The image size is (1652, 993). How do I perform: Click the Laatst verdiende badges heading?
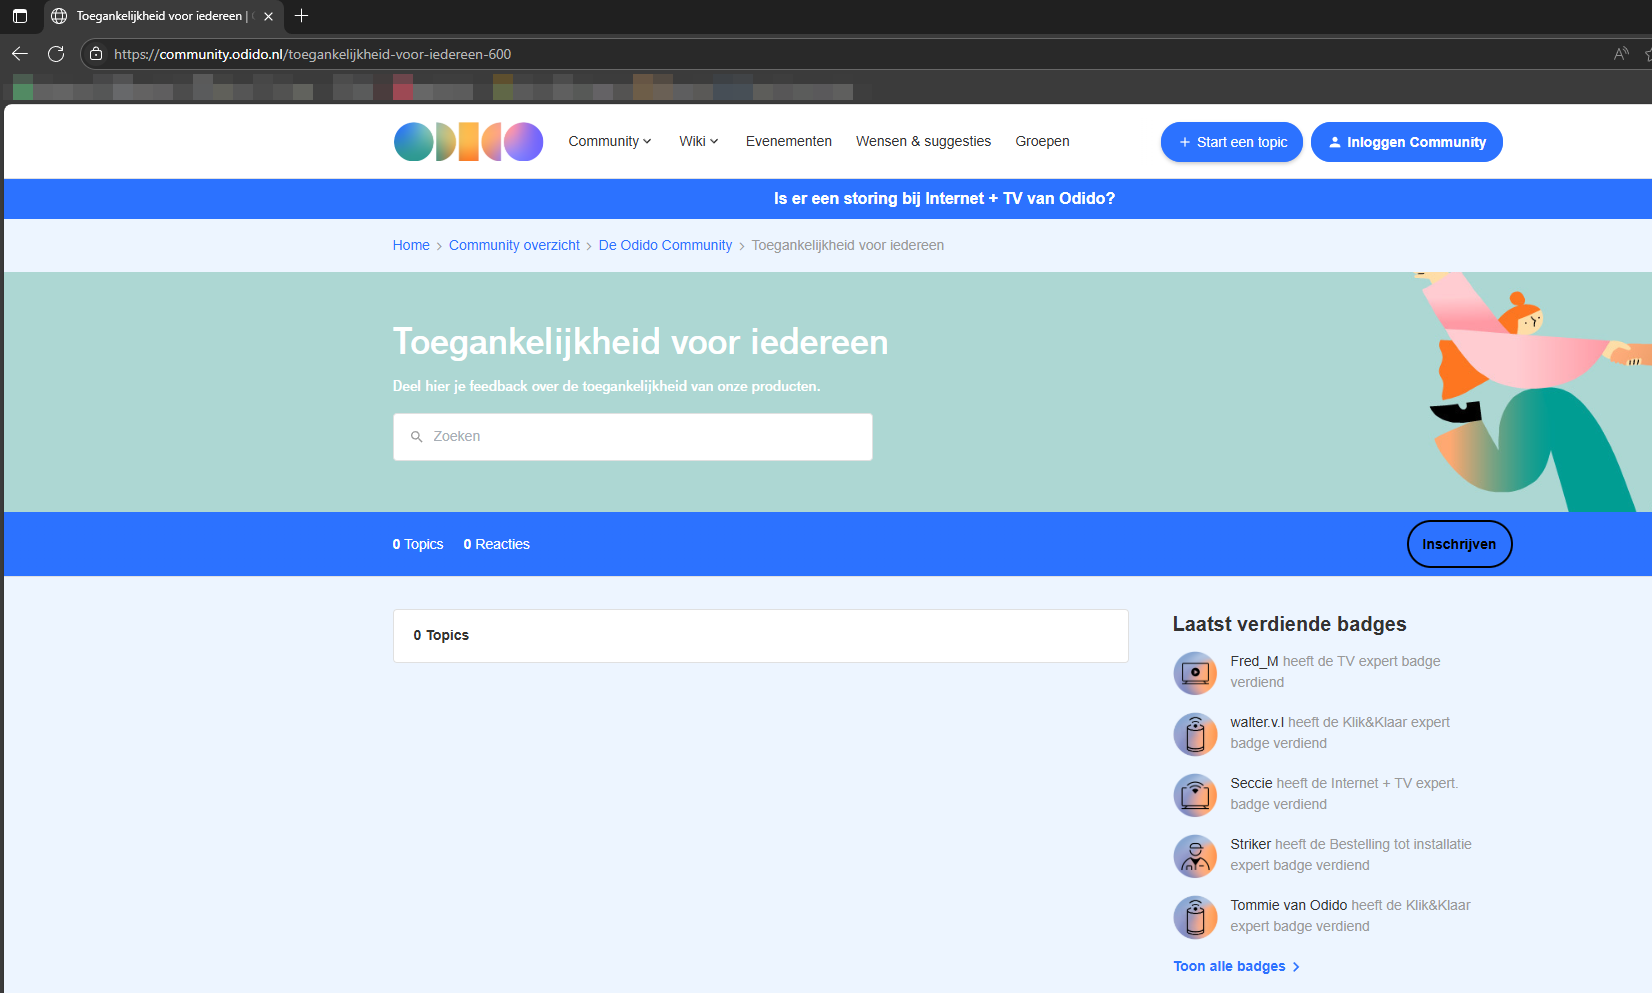point(1289,624)
